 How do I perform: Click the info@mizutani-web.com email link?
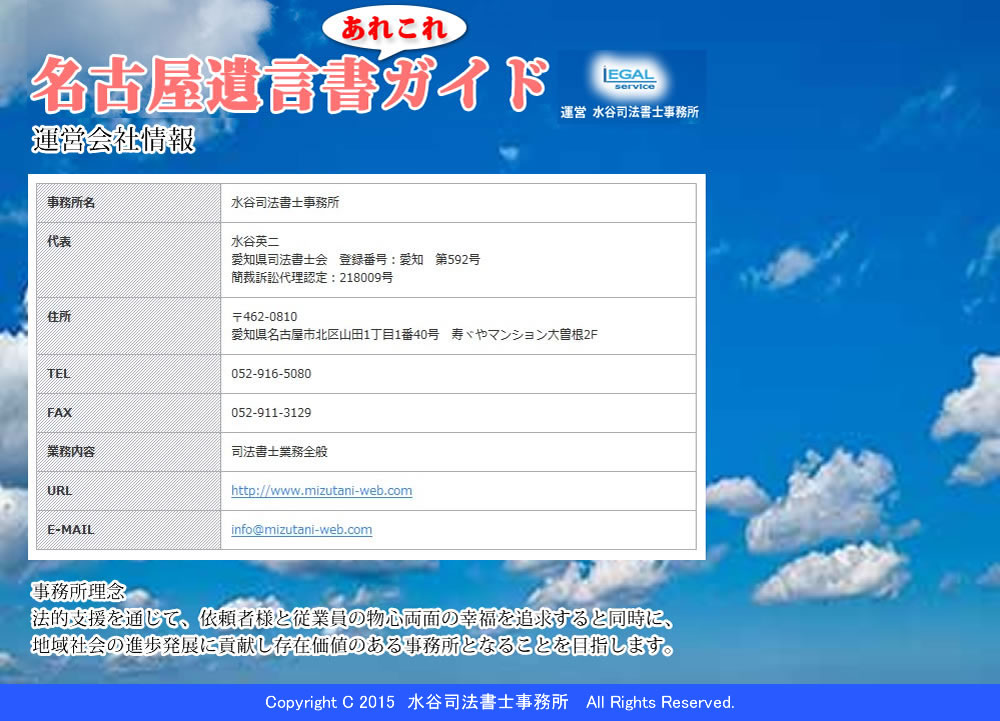[x=301, y=530]
